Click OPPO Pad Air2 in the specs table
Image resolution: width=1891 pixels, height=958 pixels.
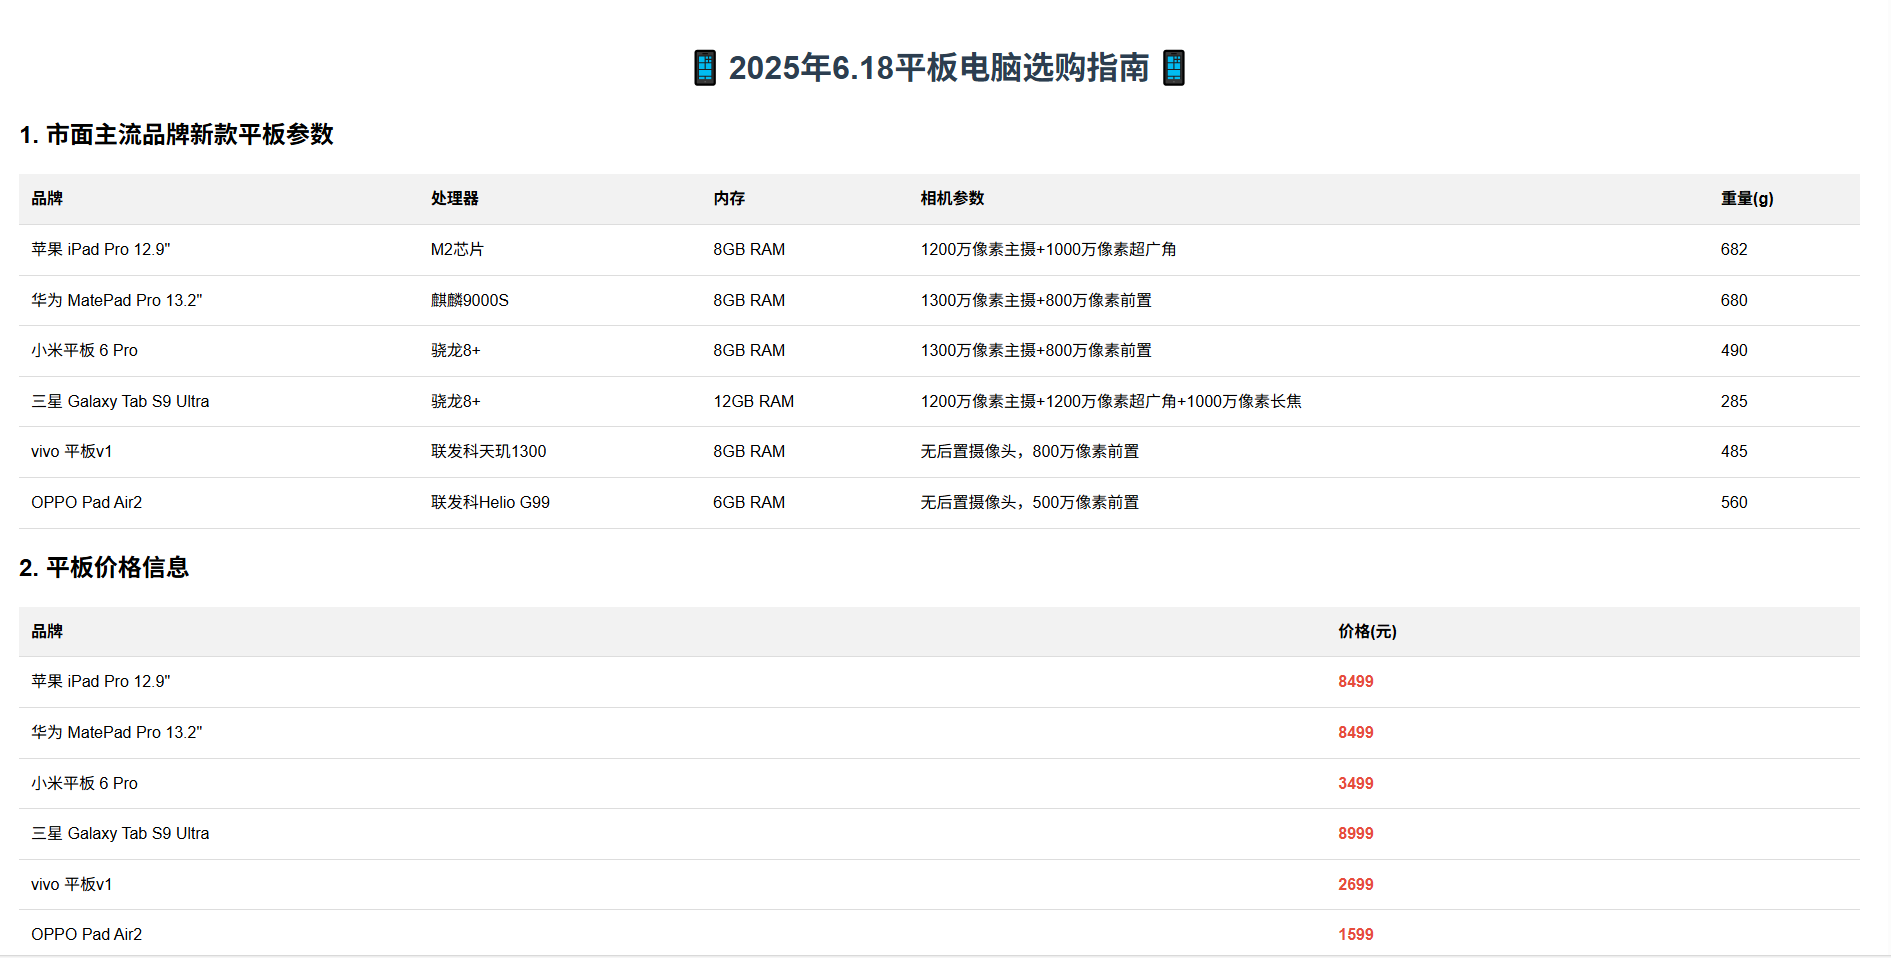click(x=87, y=502)
